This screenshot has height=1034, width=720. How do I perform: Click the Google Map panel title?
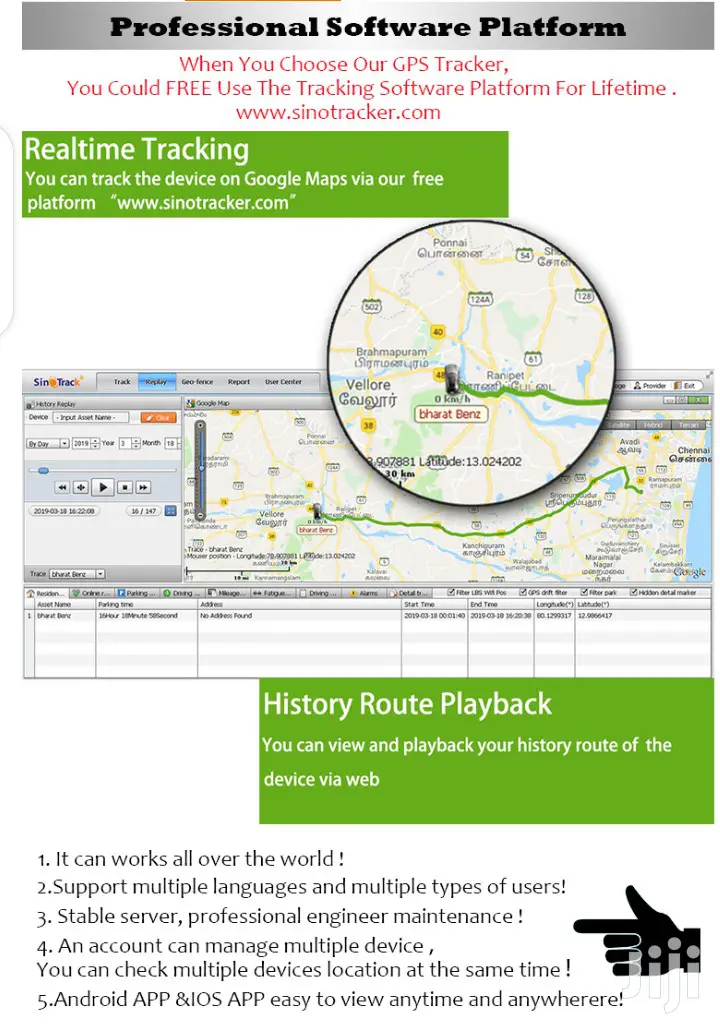pos(212,403)
